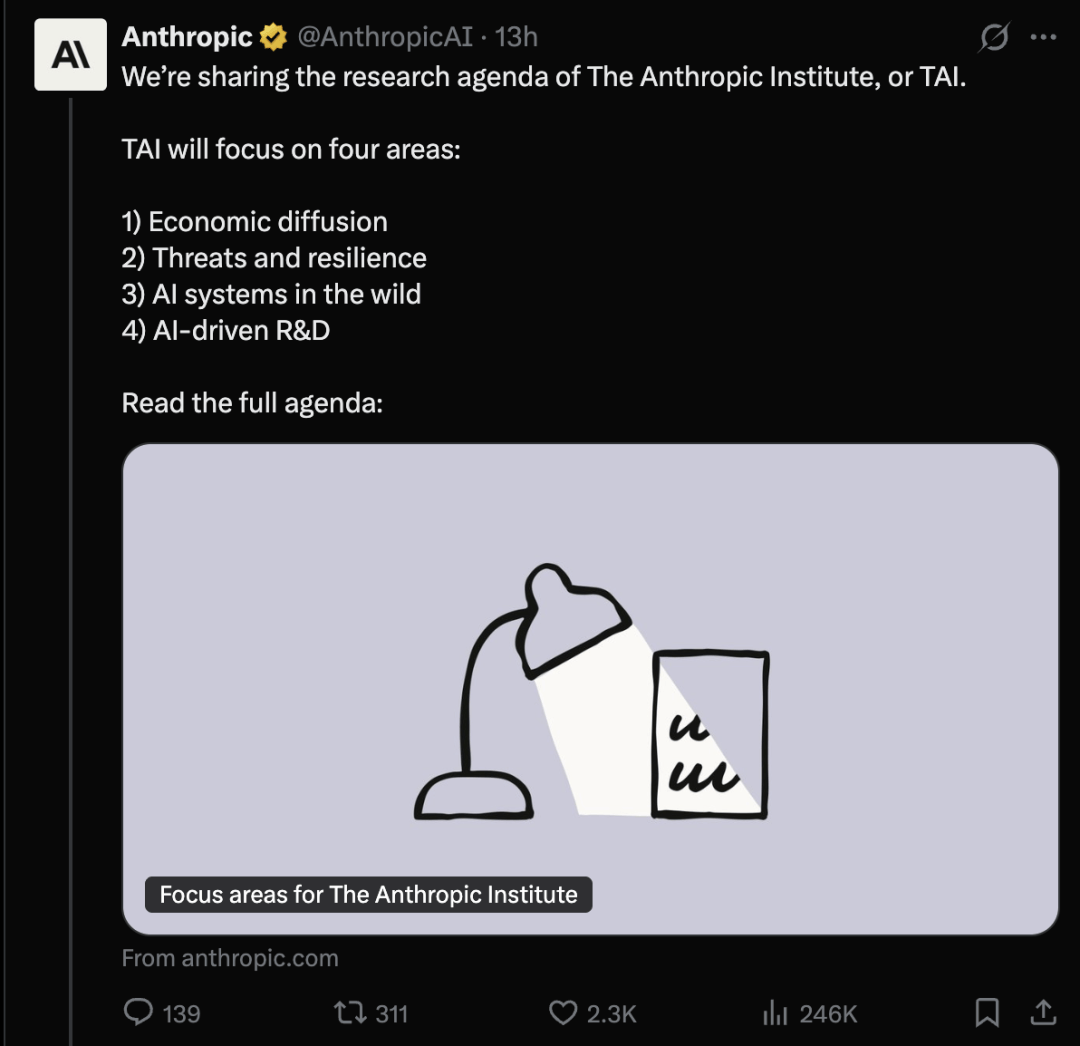
Task: Click the 246K views count
Action: (x=829, y=1014)
